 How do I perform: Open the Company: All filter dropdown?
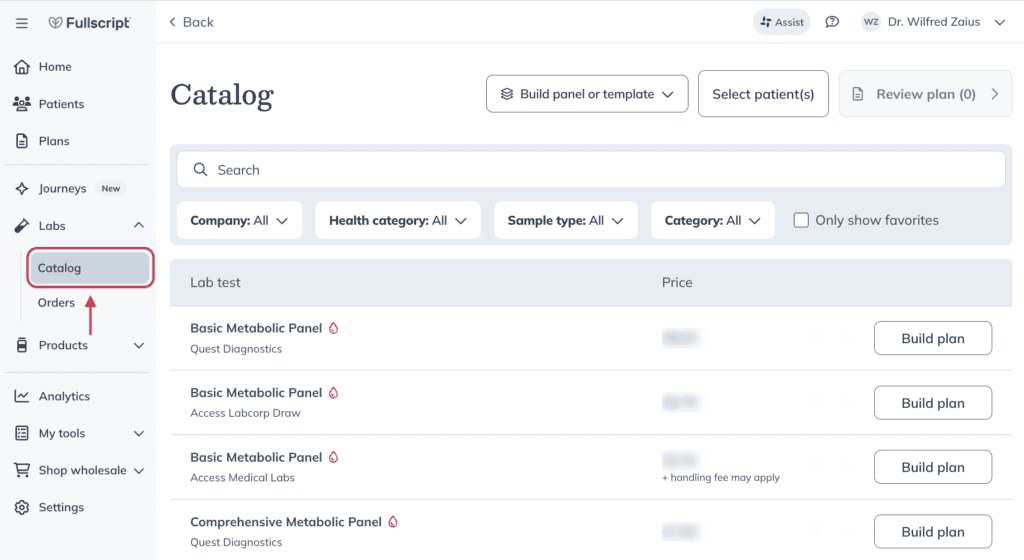click(x=239, y=221)
